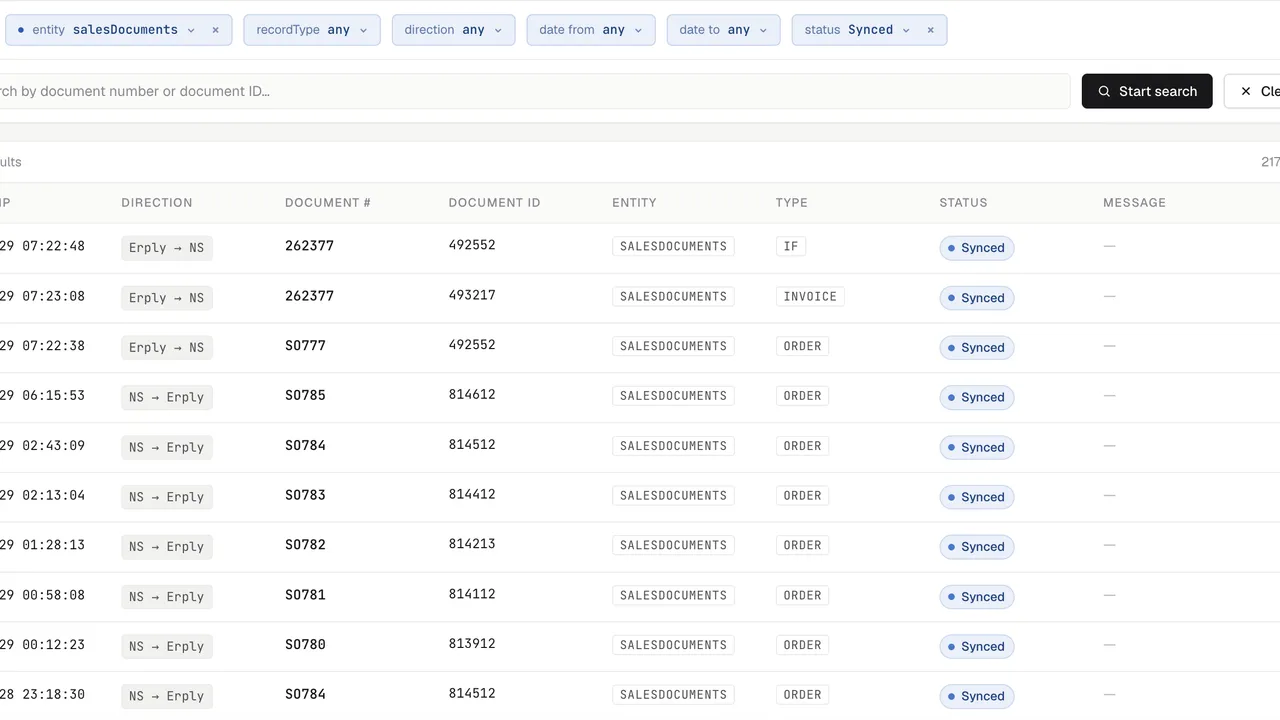
Task: Click the ENTITY column header
Action: click(x=634, y=203)
